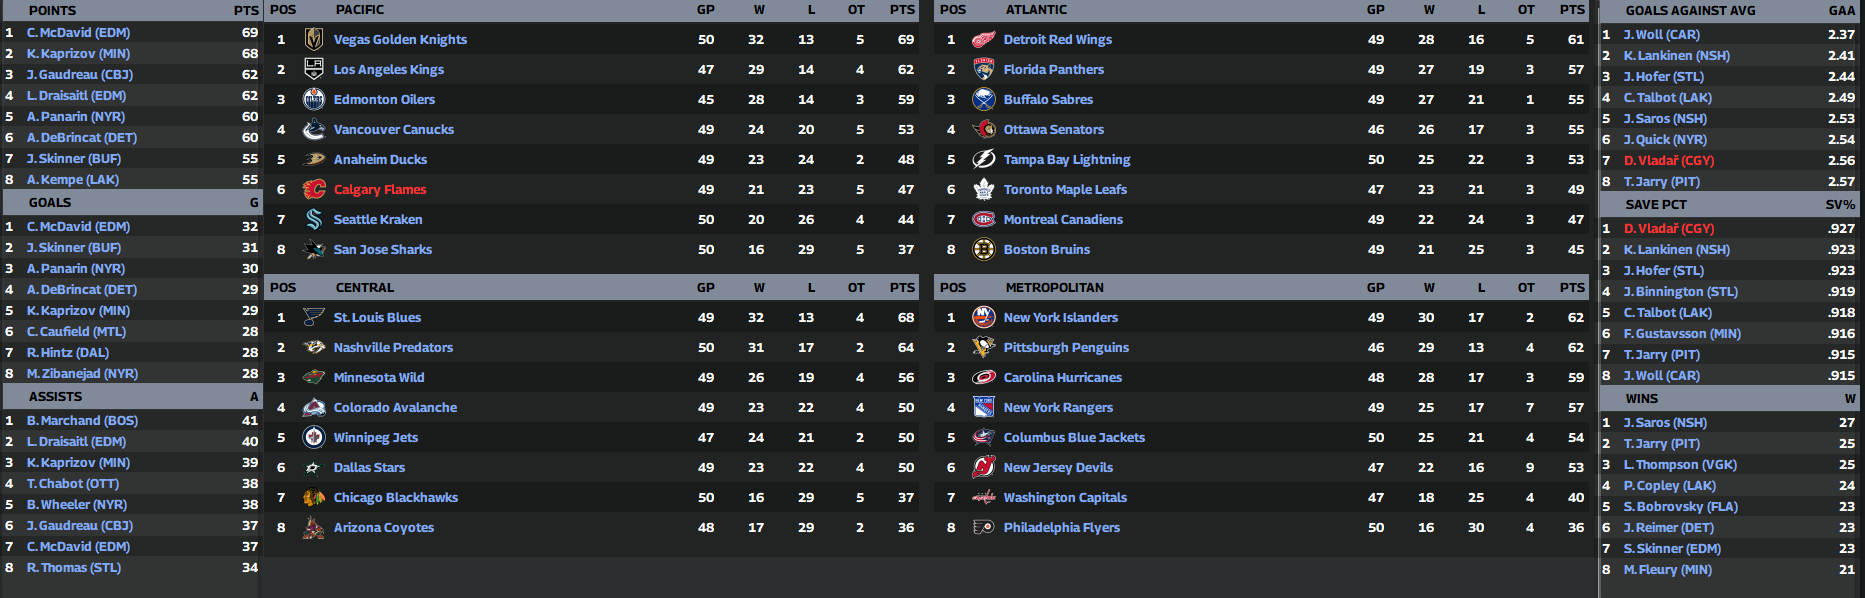Viewport: 1865px width, 598px height.
Task: Select B. Marchand in the Assists leaders
Action: pos(82,421)
